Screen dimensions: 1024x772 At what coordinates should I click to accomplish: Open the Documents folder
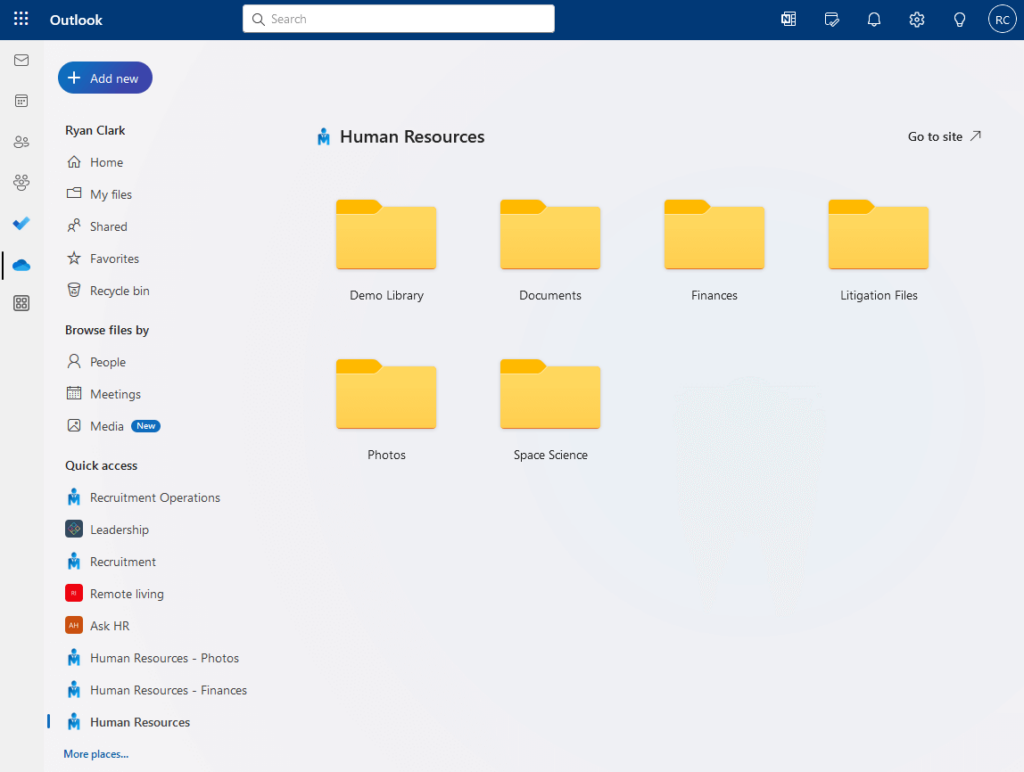click(550, 251)
